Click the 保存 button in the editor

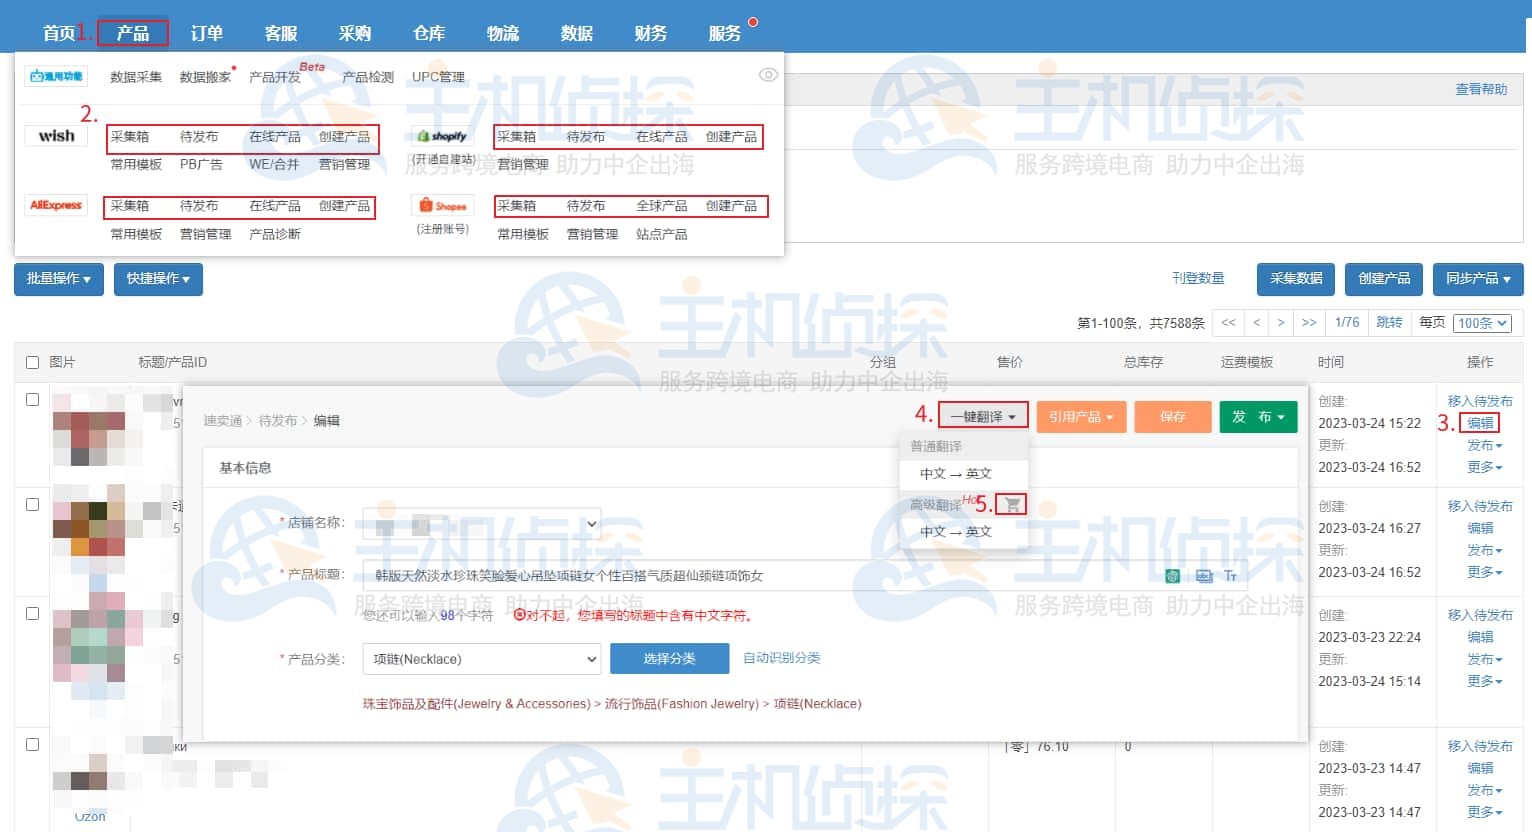[1172, 416]
